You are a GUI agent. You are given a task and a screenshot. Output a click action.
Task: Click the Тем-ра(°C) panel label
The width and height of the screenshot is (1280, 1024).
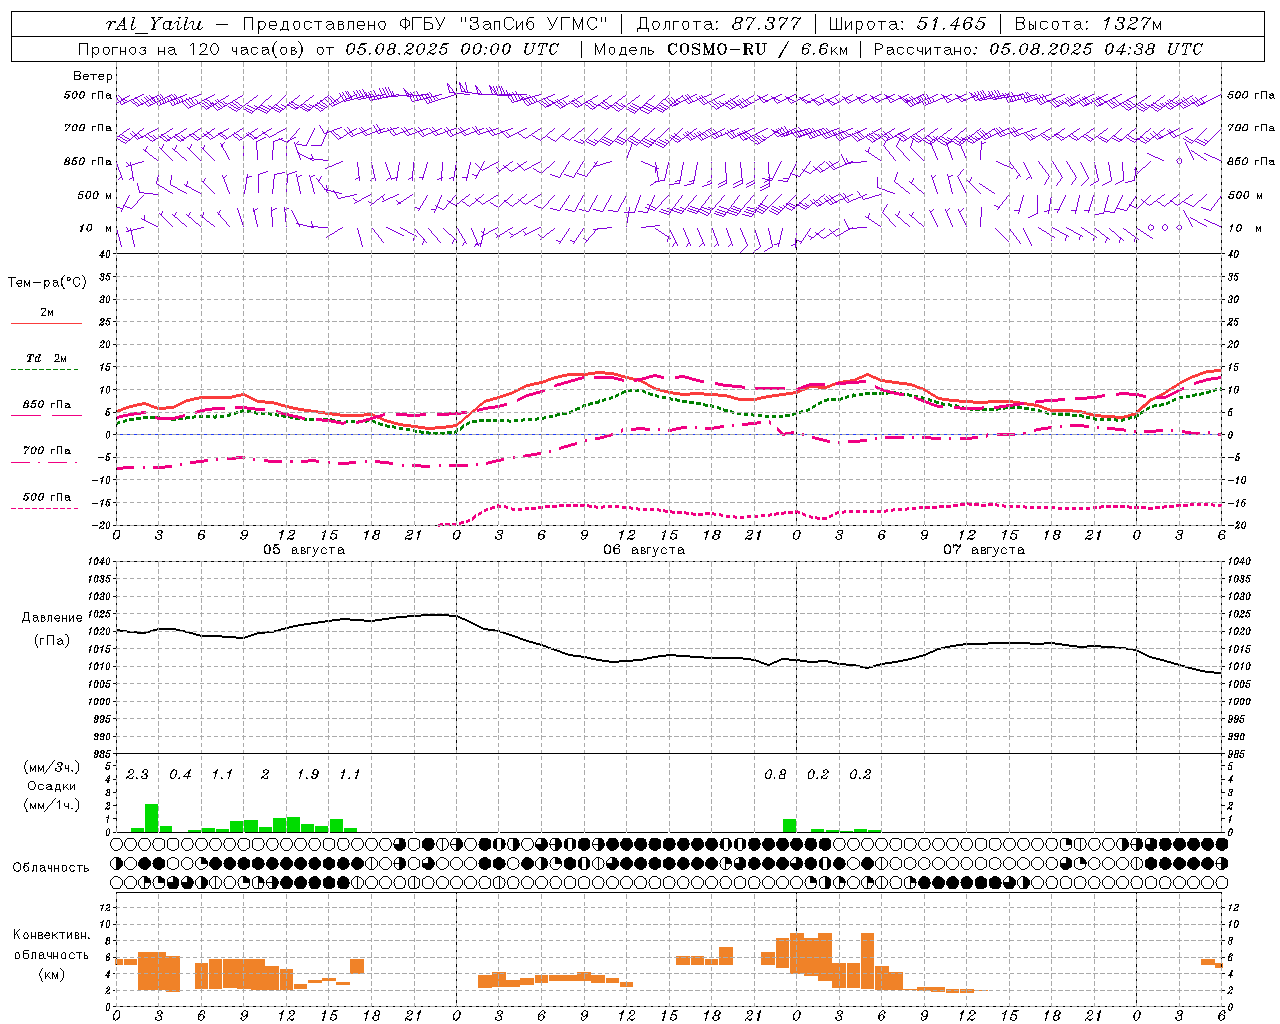47,283
